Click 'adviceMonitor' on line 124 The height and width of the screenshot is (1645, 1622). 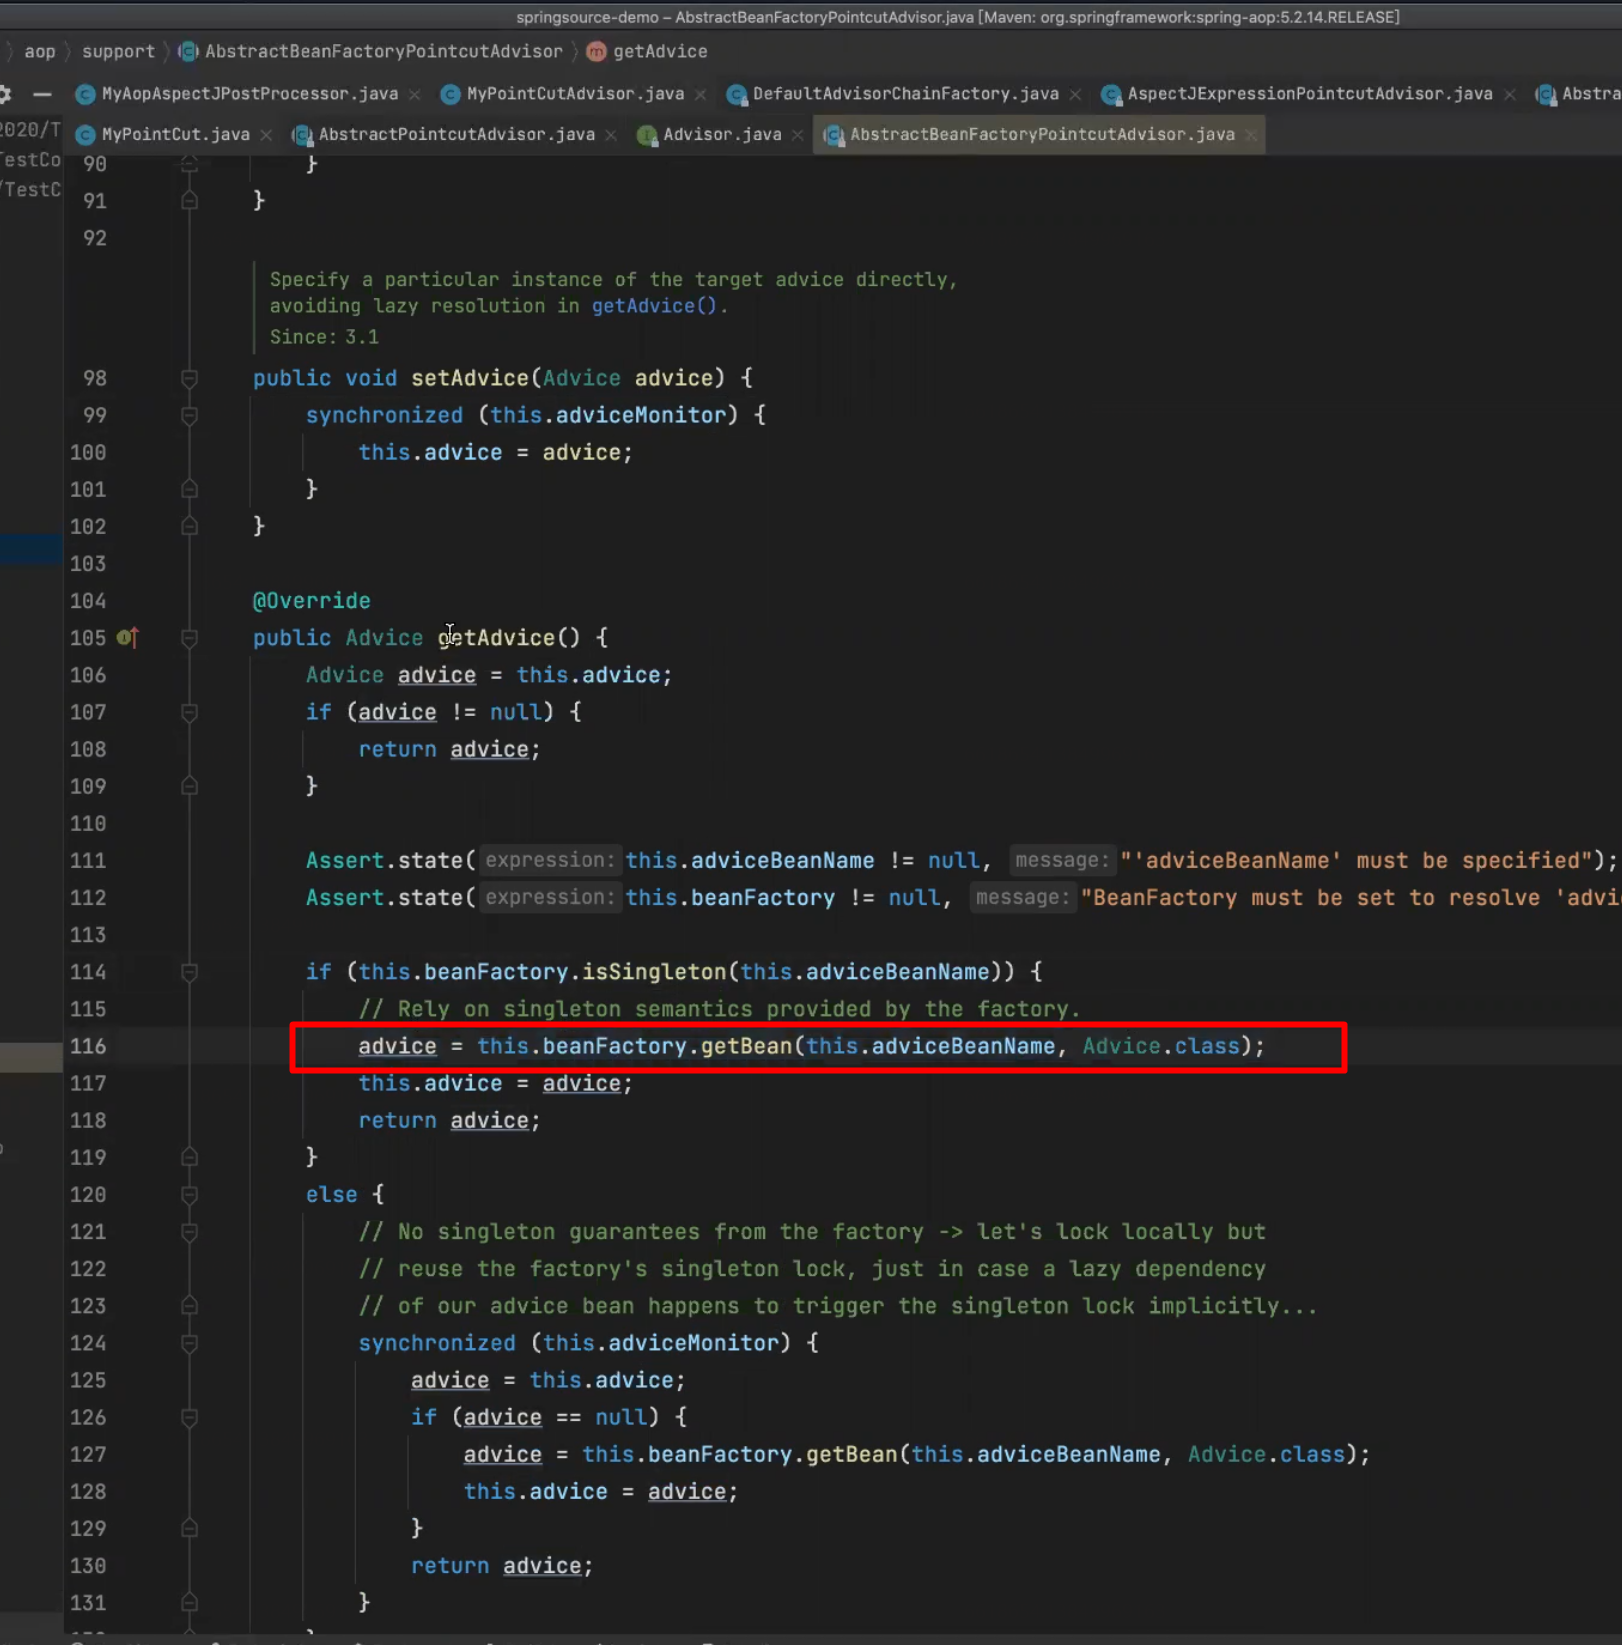(x=693, y=1343)
